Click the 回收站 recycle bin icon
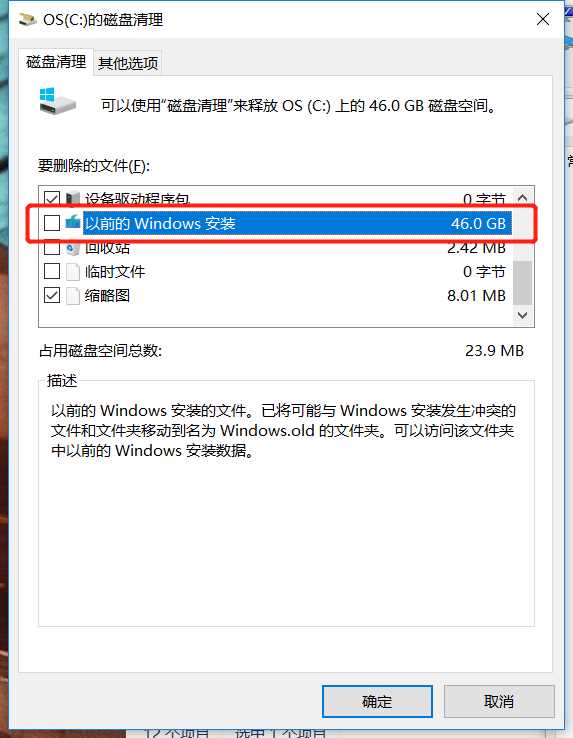This screenshot has height=738, width=573. [73, 248]
